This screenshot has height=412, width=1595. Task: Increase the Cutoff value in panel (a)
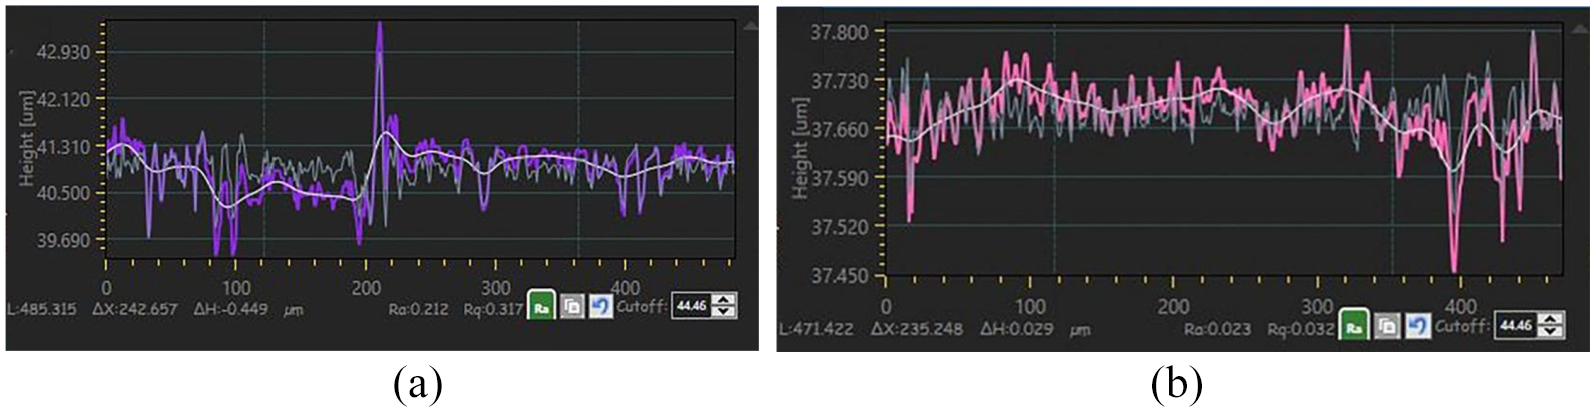coord(724,299)
